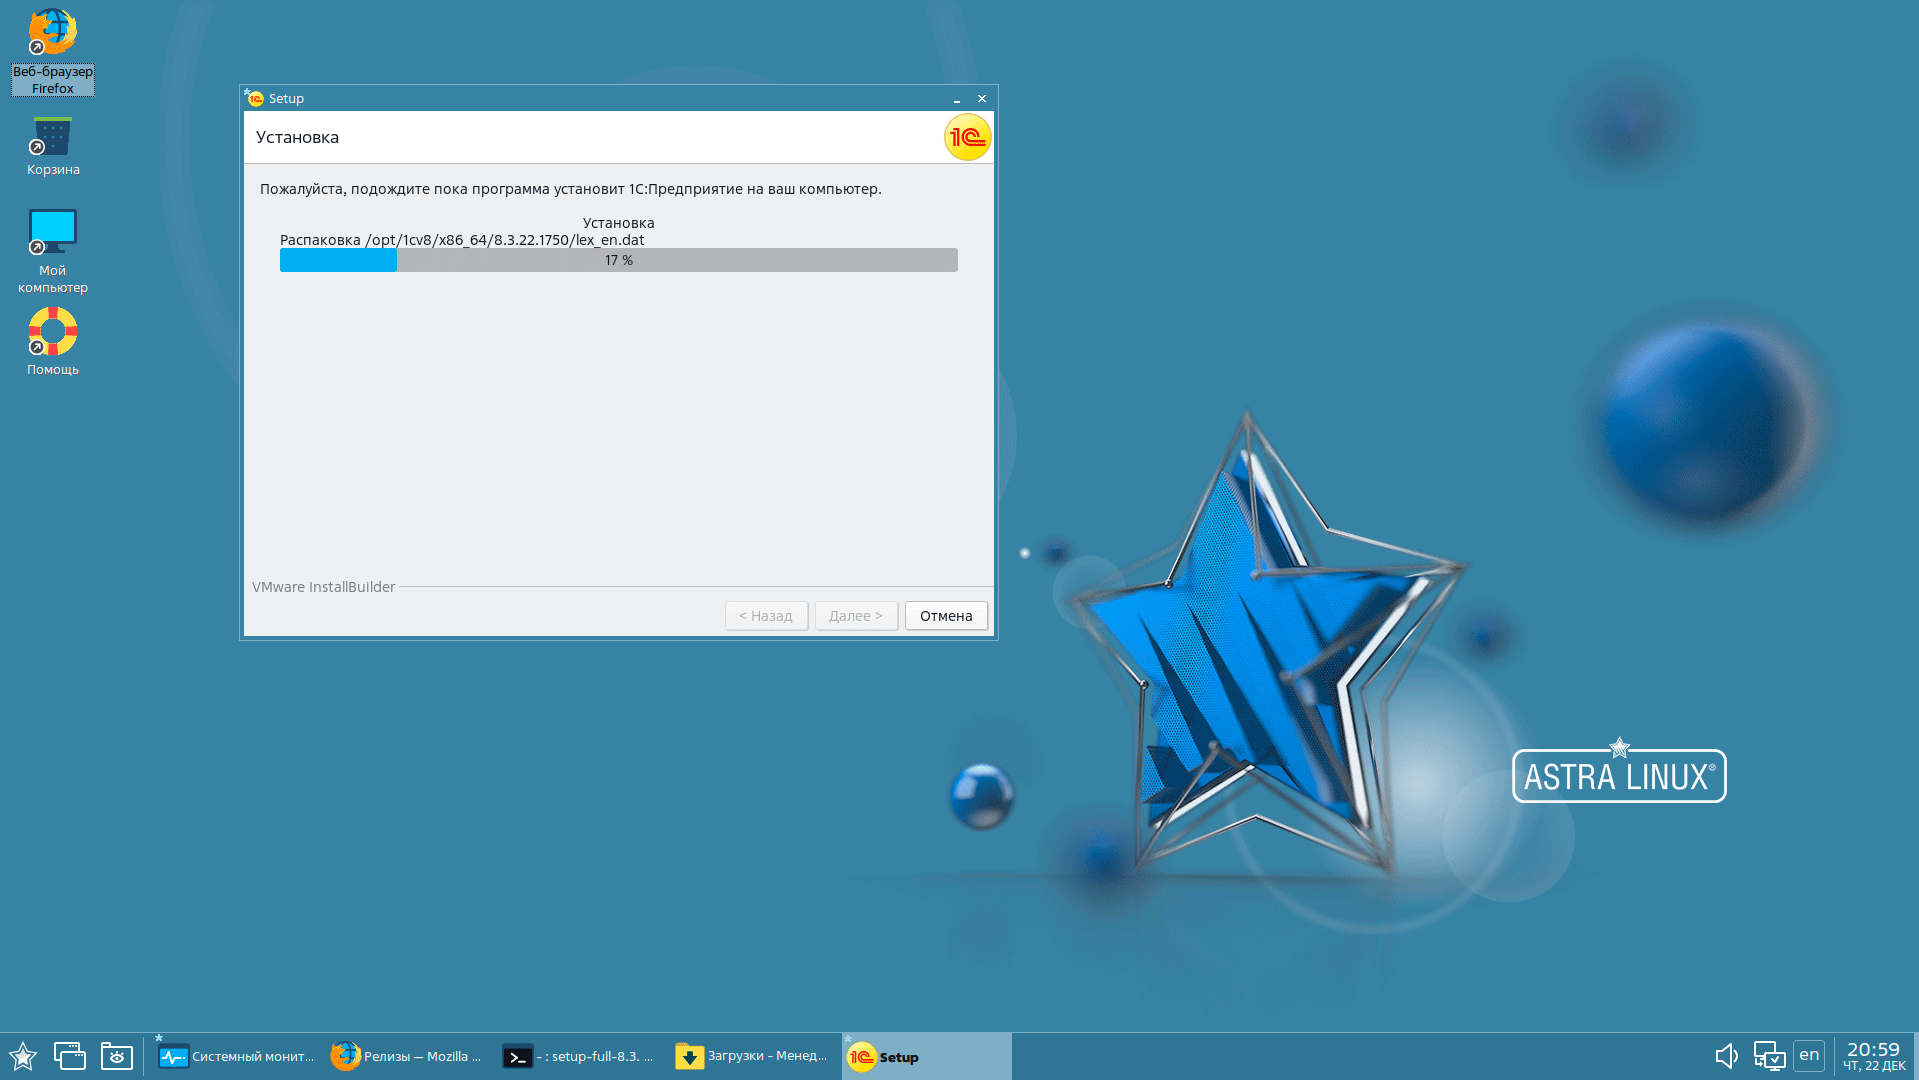Switch to setup-full-8.3 terminal taskbar window

(x=579, y=1056)
